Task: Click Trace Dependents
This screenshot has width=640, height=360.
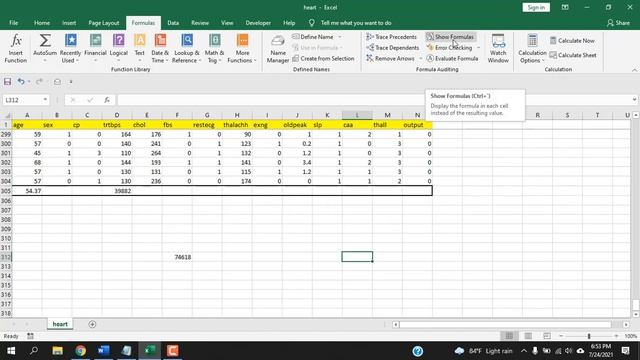Action: click(x=392, y=48)
